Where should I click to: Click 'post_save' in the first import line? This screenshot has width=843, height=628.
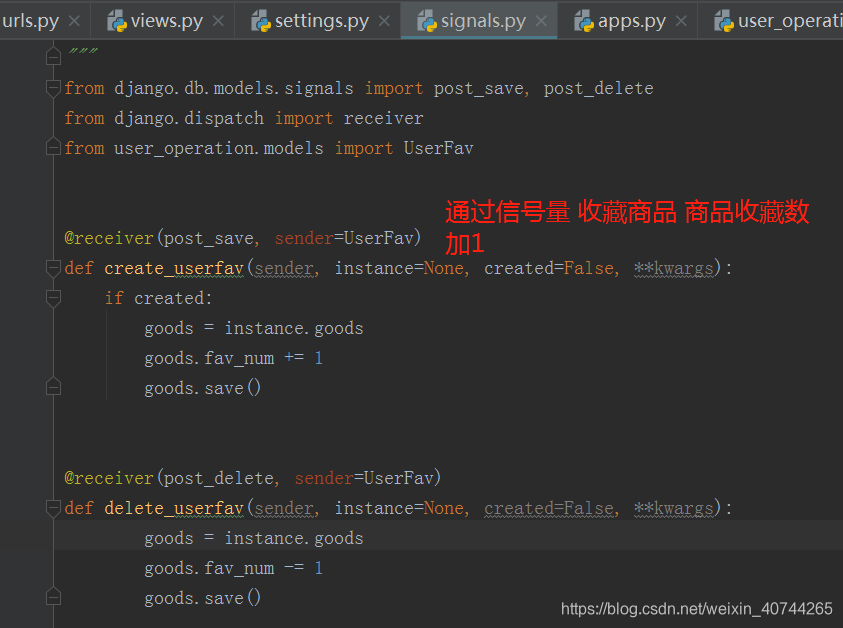coord(478,89)
